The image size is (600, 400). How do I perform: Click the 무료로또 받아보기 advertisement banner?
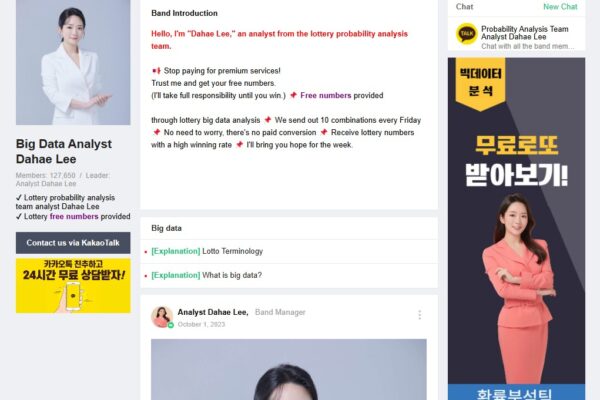pos(517,229)
